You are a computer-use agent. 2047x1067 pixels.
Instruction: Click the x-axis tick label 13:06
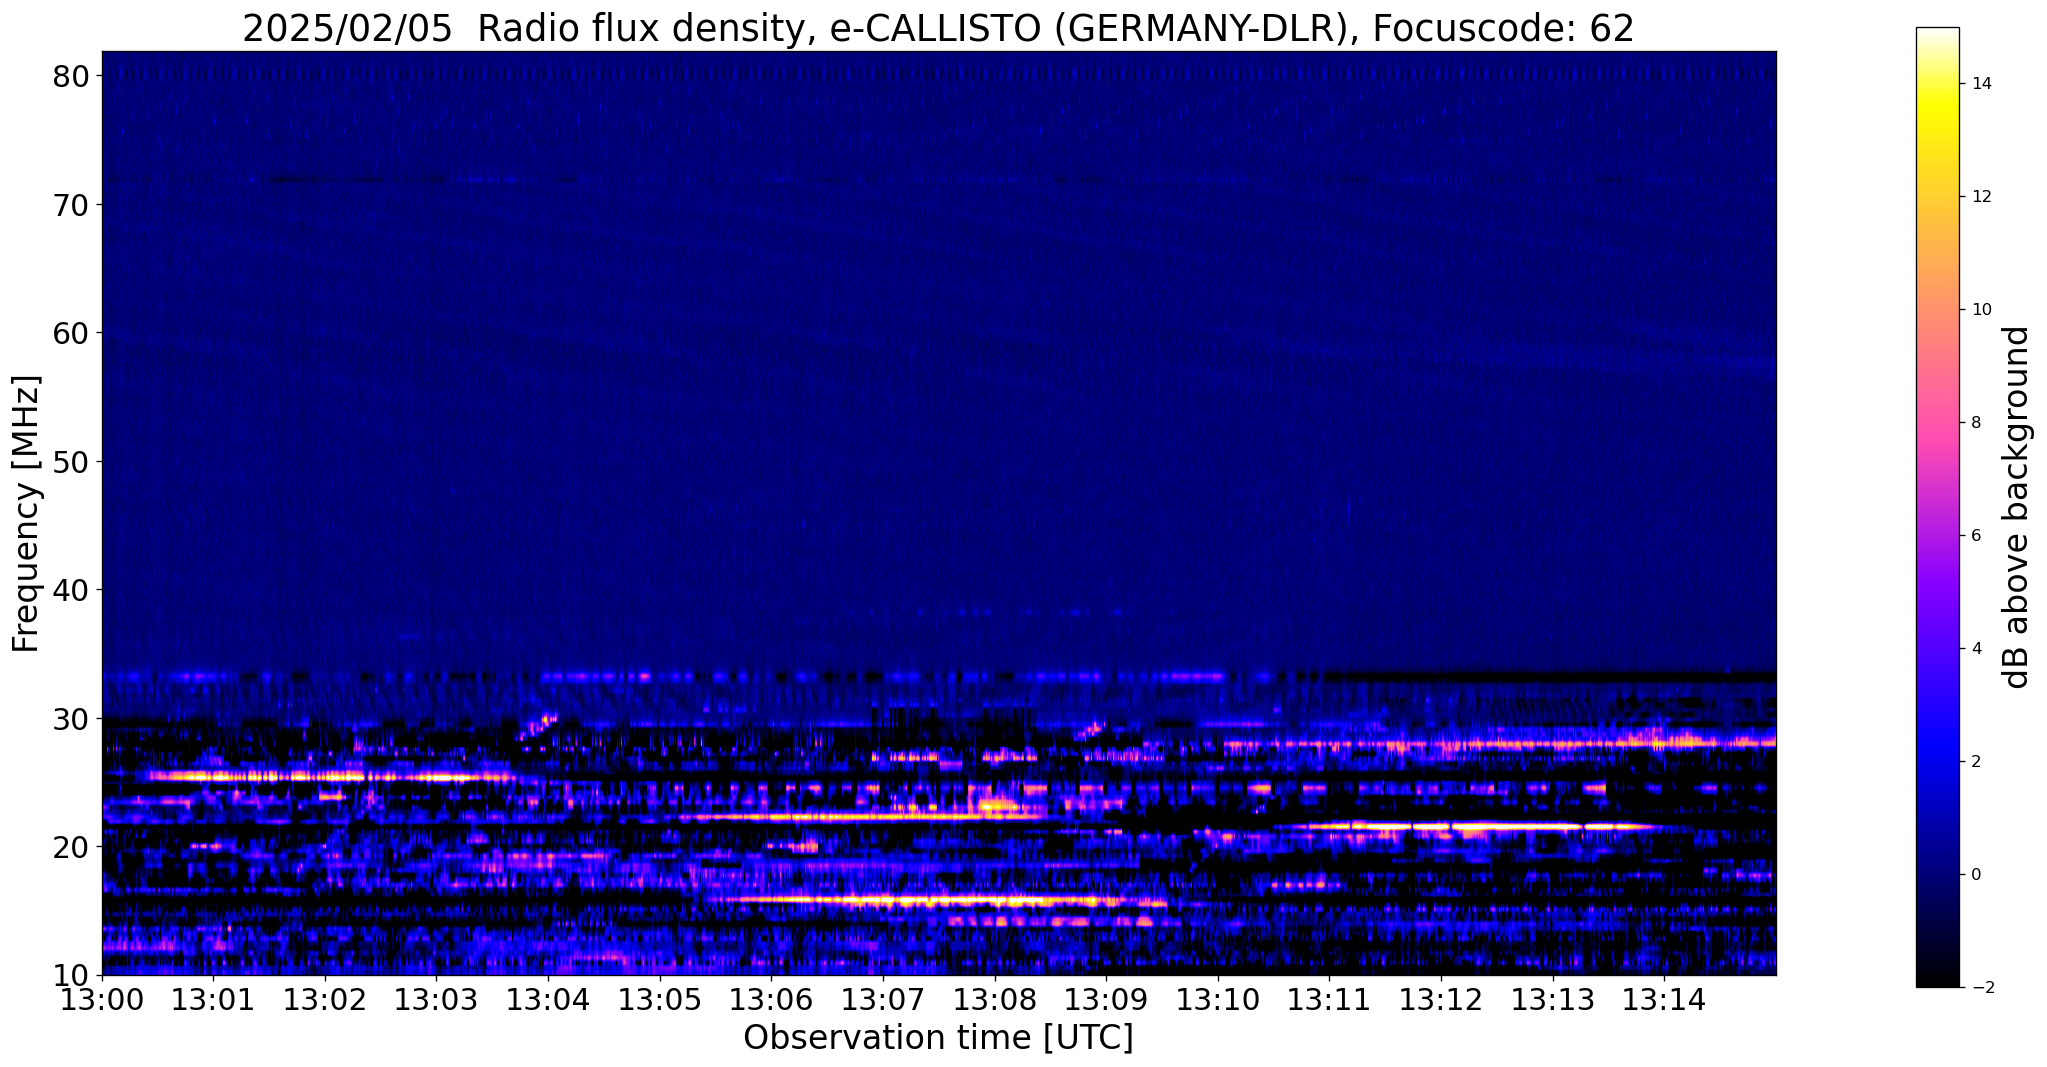click(771, 999)
